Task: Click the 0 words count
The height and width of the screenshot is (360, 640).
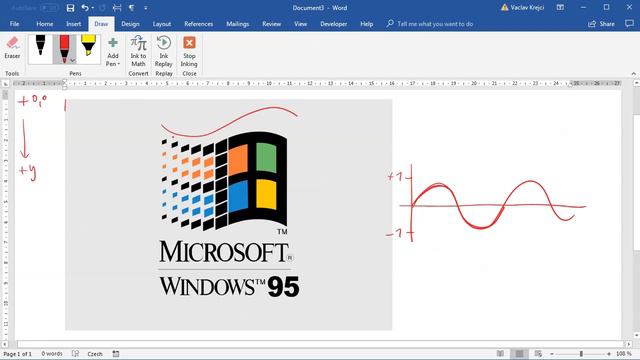Action: click(x=52, y=354)
